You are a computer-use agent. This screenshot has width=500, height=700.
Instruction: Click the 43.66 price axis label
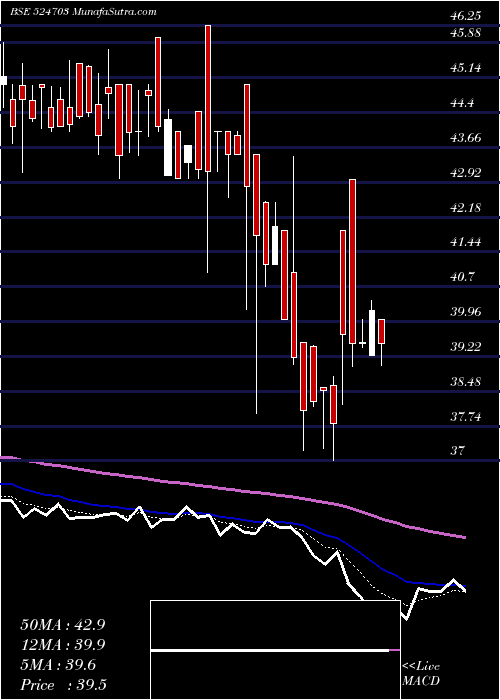tap(465, 138)
